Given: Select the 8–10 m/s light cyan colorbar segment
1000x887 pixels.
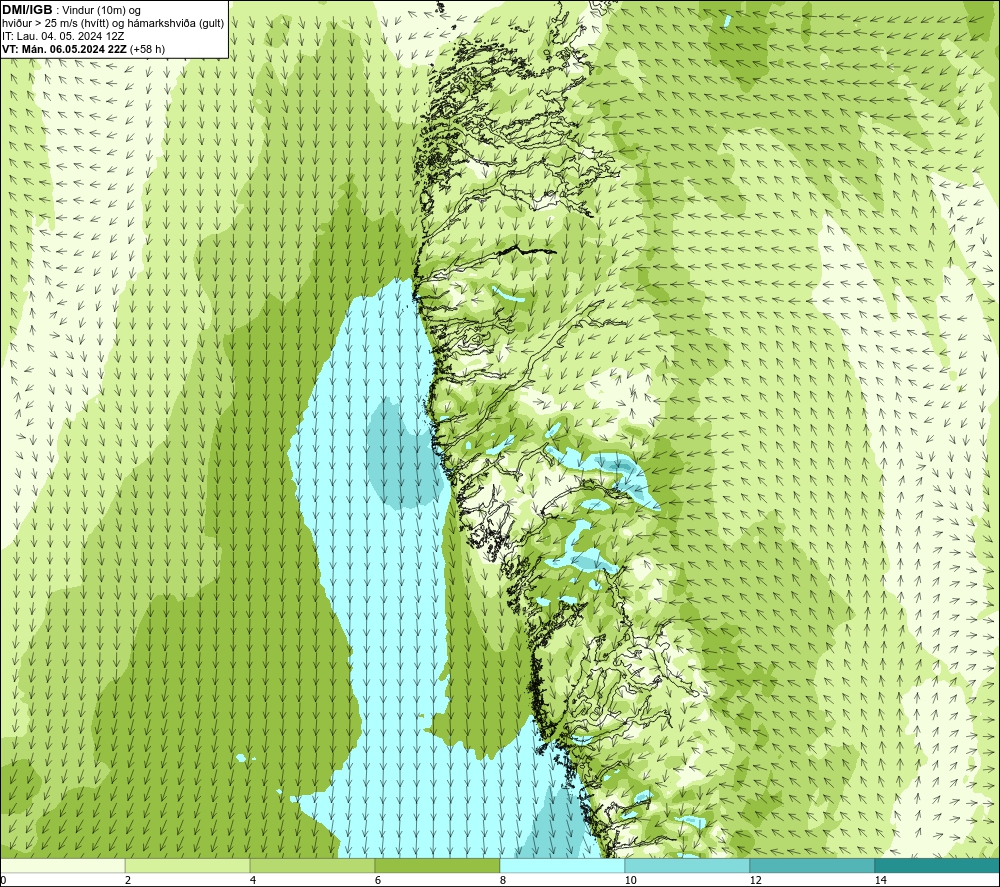Looking at the screenshot, I should (x=562, y=865).
